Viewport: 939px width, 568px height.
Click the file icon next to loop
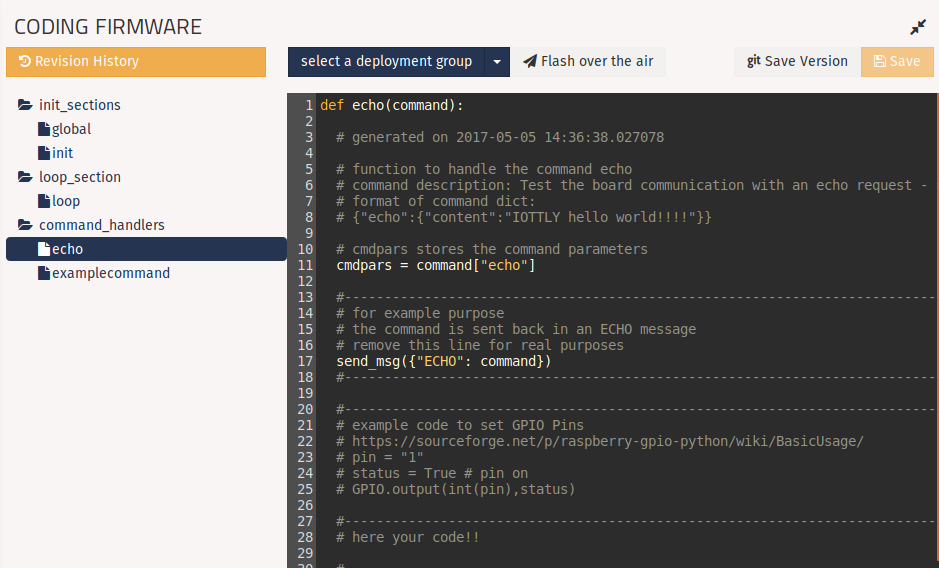[x=43, y=201]
